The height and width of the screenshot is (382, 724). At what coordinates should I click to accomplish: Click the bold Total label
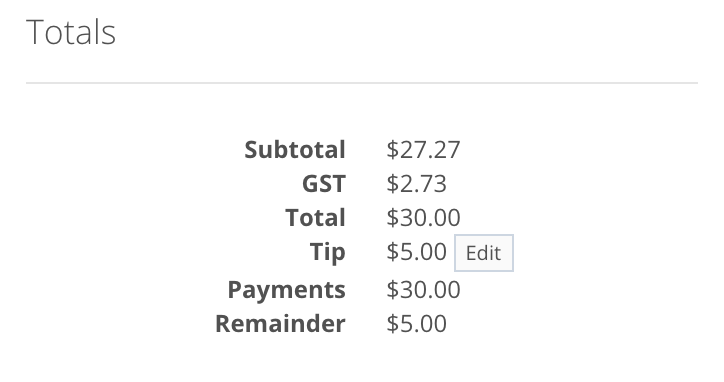315,218
